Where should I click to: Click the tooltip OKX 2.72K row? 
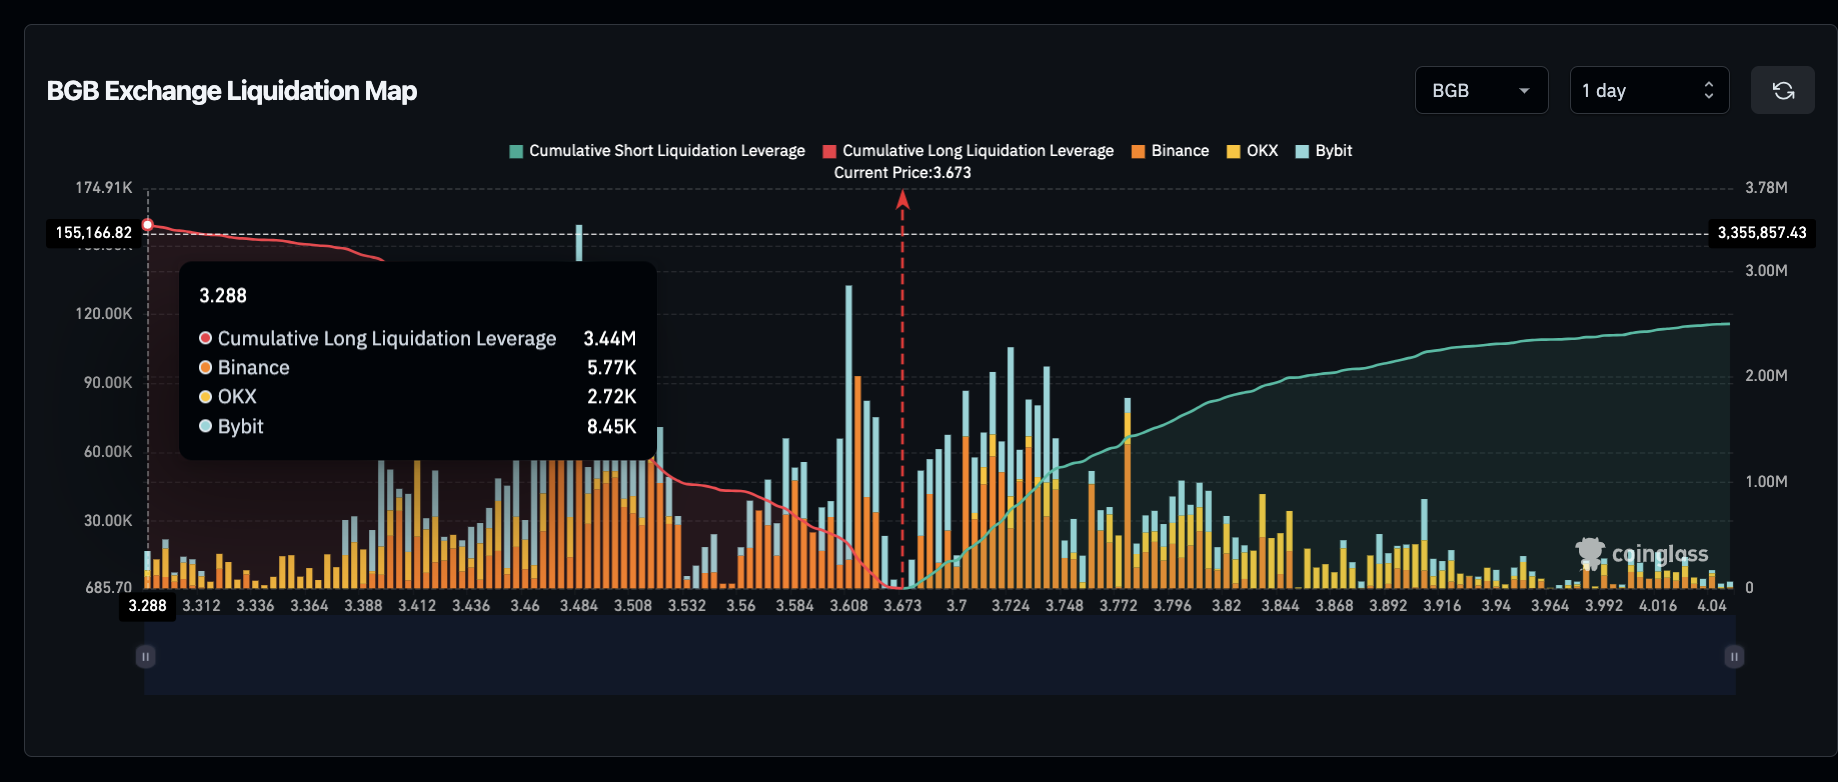(417, 397)
